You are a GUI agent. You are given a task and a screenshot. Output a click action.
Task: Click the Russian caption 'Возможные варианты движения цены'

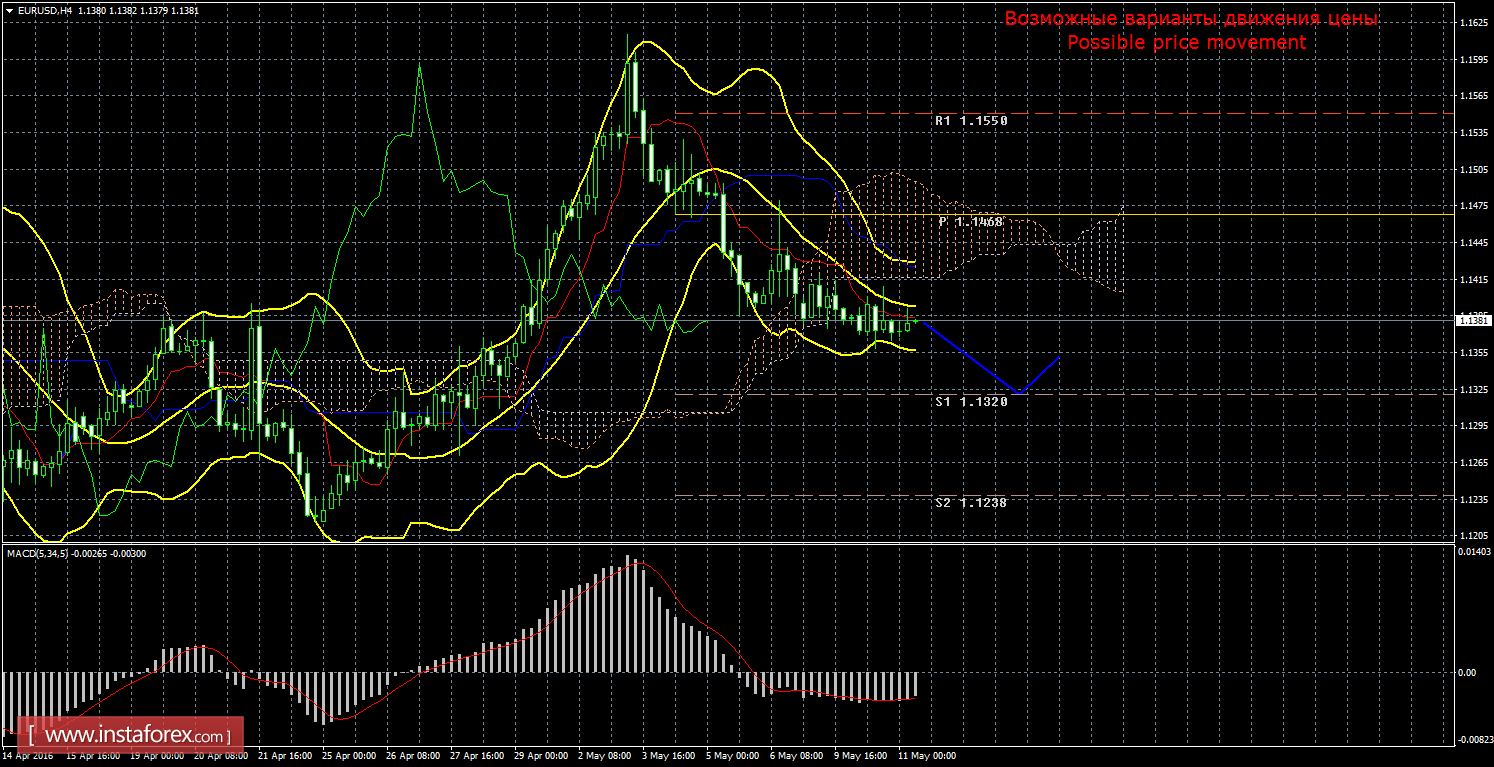[1191, 19]
